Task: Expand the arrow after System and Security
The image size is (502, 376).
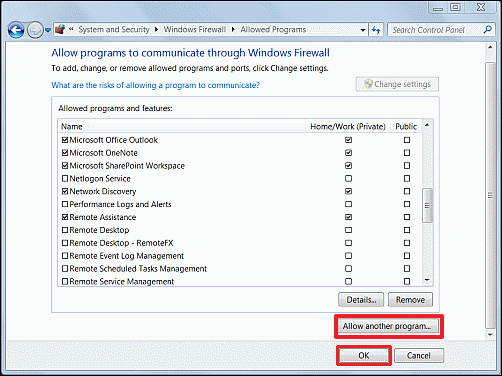Action: pyautogui.click(x=156, y=30)
